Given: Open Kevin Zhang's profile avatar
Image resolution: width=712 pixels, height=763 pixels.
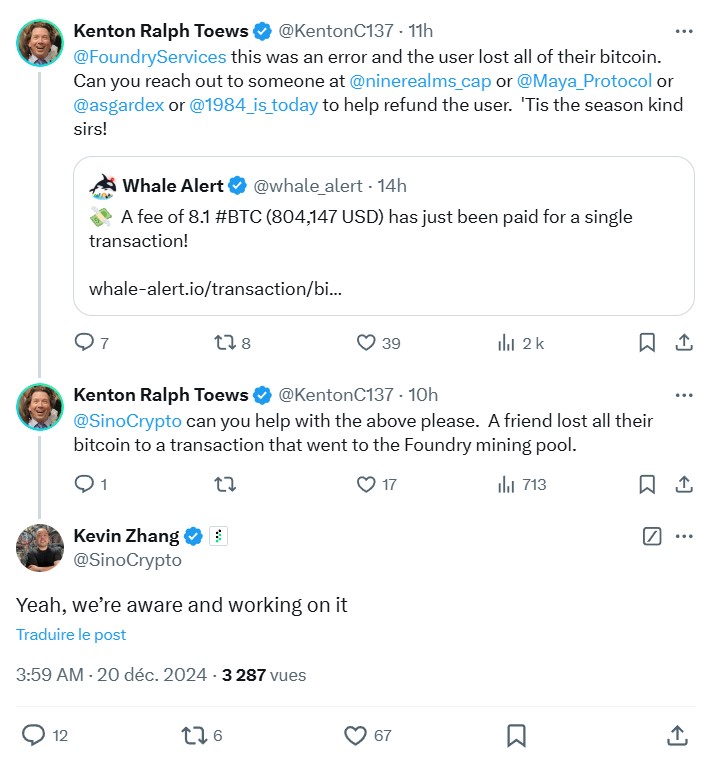Looking at the screenshot, I should [x=40, y=548].
